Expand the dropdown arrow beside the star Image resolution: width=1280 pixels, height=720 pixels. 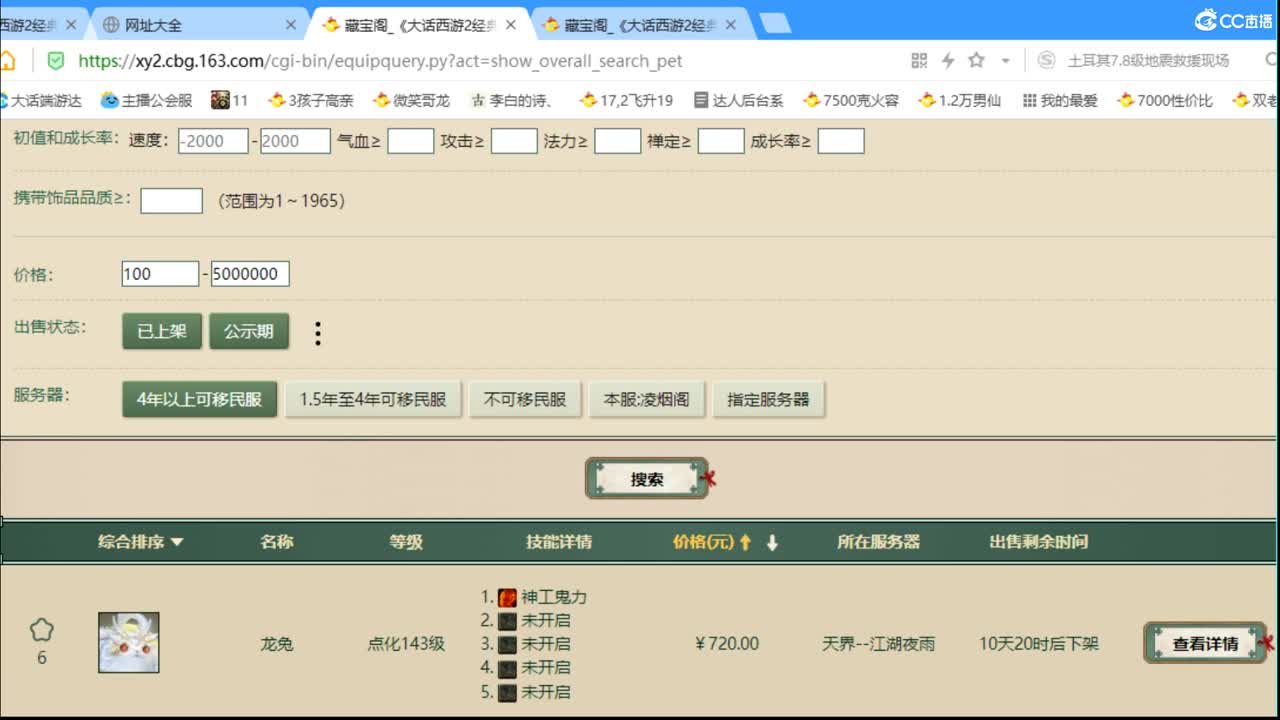tap(1005, 62)
